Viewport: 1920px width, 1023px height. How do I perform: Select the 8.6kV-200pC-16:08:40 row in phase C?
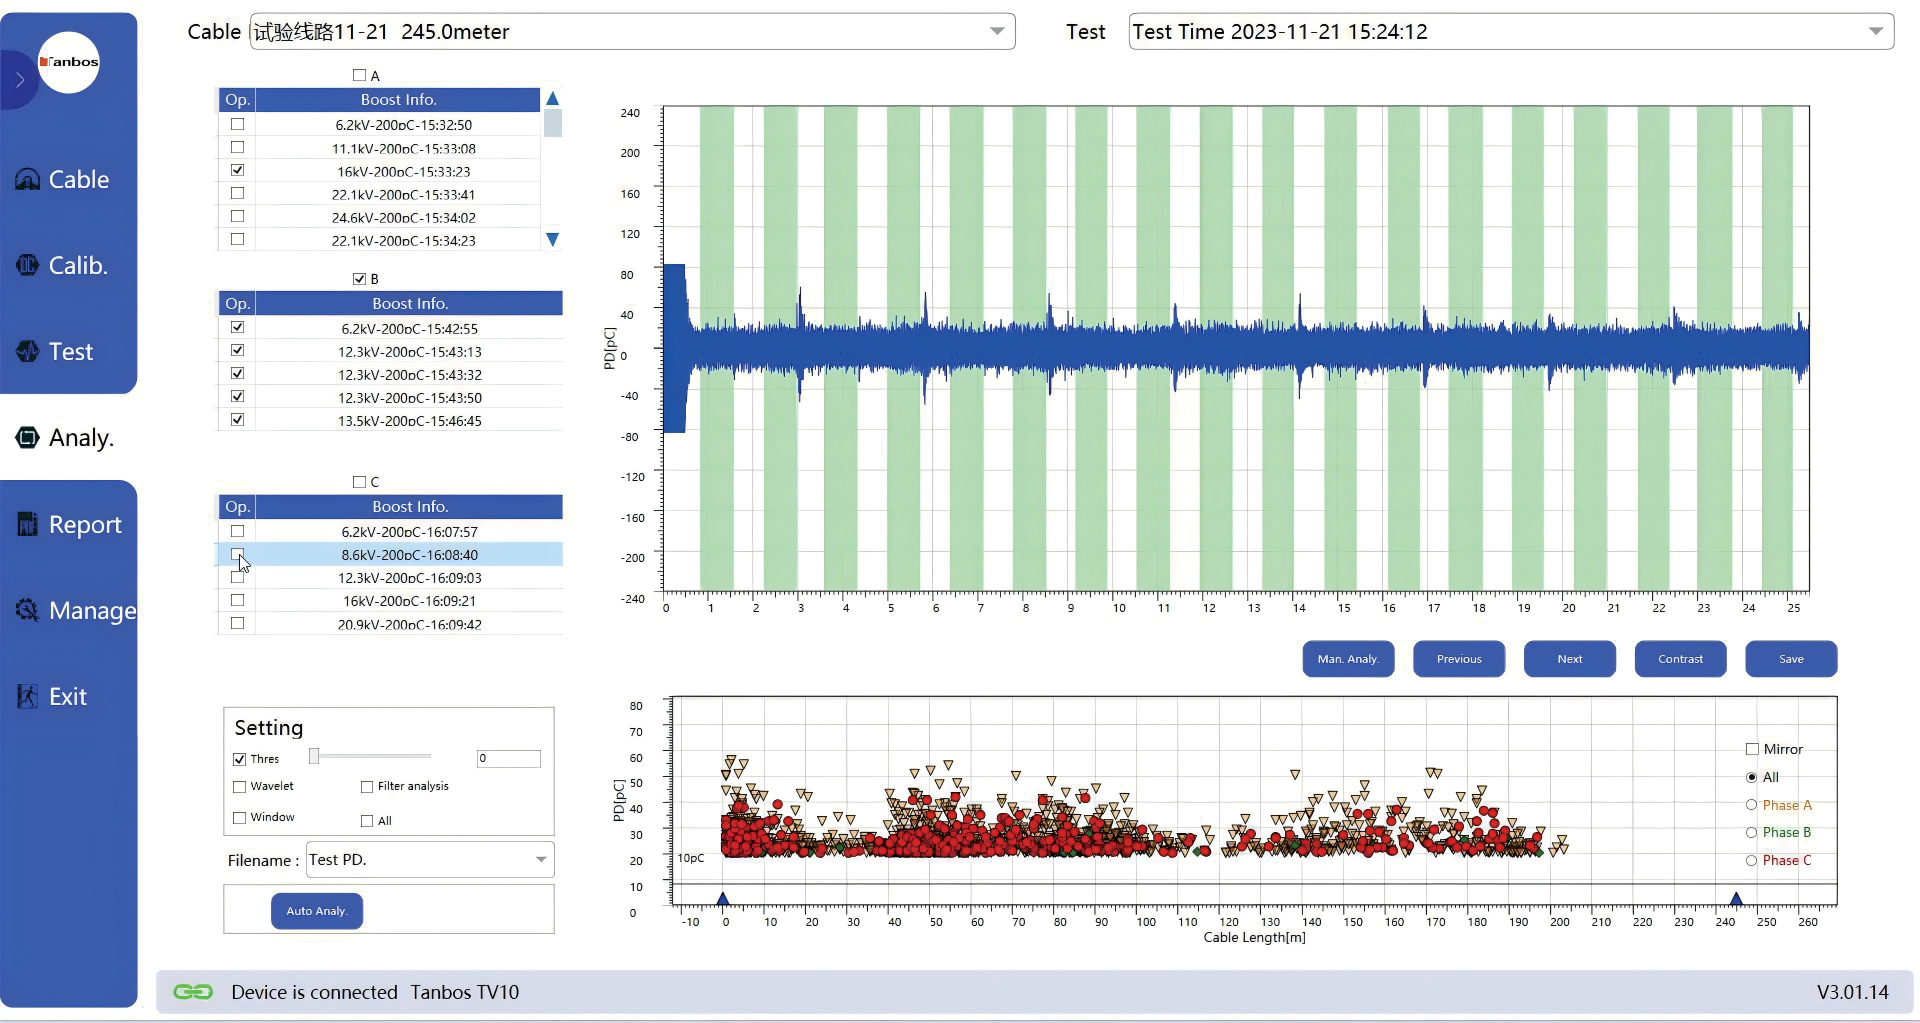click(409, 555)
